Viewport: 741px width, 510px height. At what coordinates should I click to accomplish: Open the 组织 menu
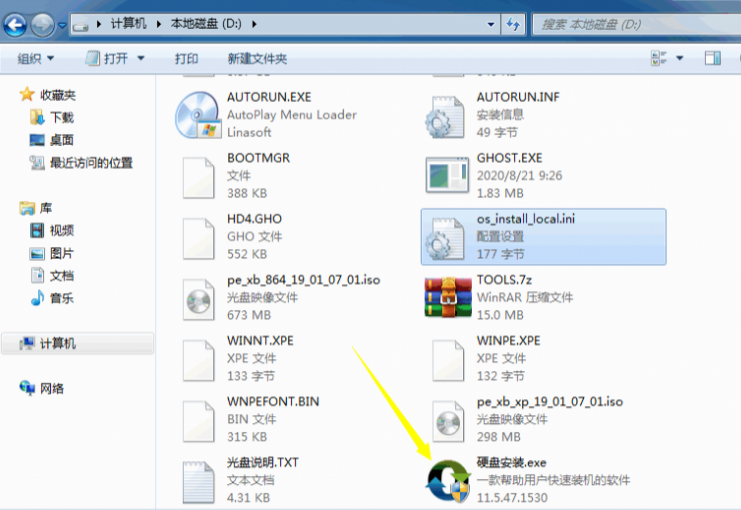click(36, 59)
